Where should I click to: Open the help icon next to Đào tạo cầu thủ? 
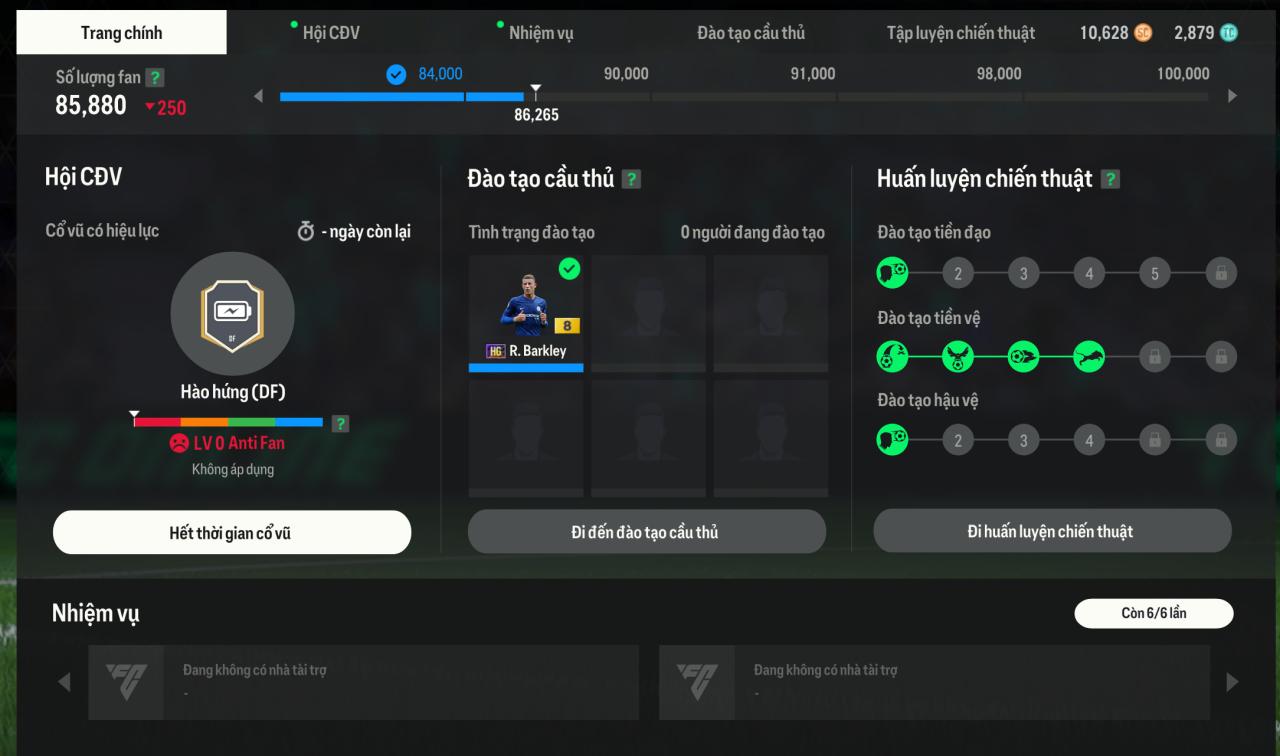point(631,179)
